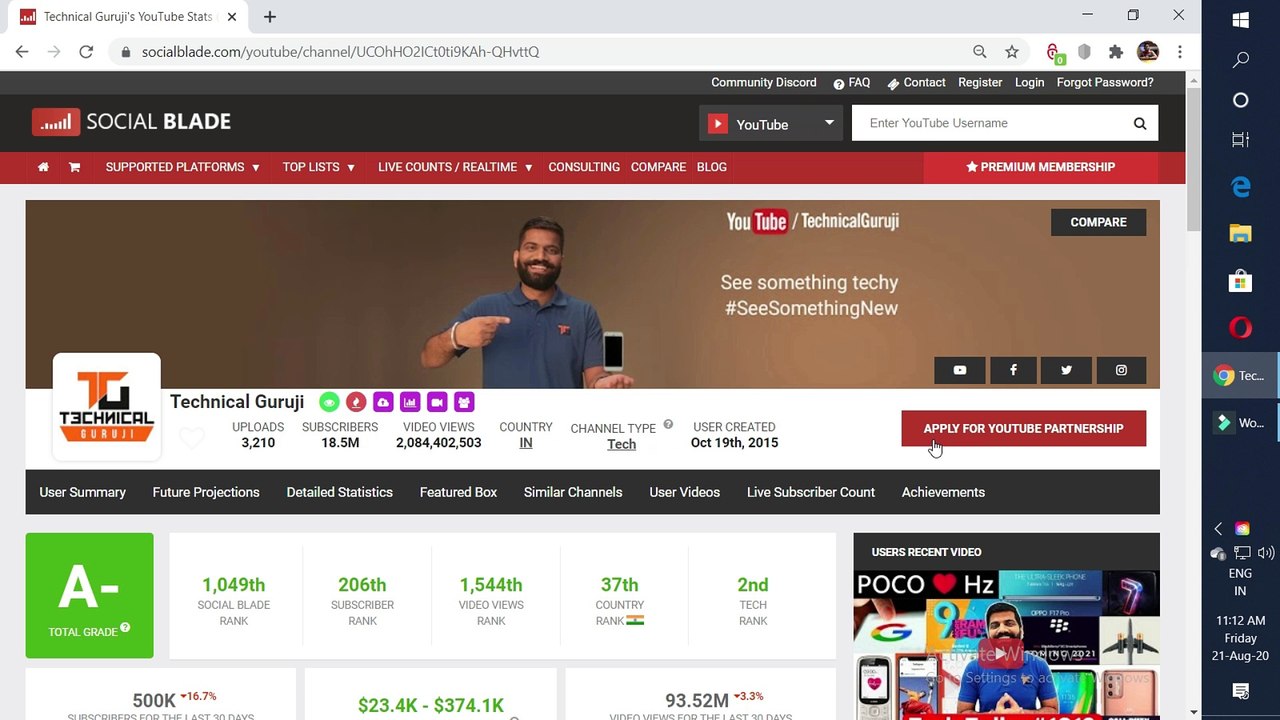Image resolution: width=1280 pixels, height=720 pixels.
Task: Click the Total Grade help icon
Action: [125, 628]
